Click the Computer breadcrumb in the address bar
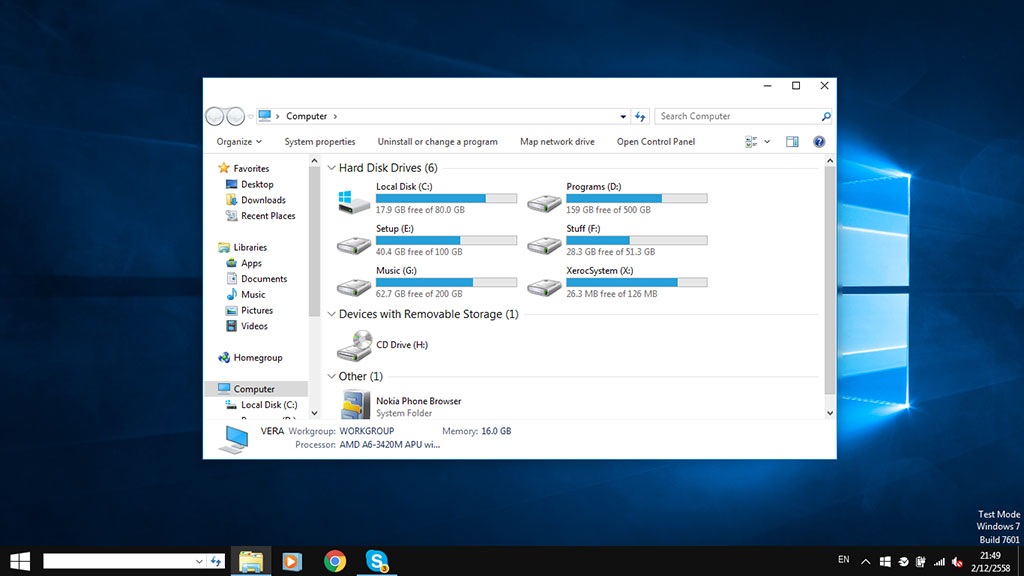This screenshot has width=1024, height=576. point(306,116)
